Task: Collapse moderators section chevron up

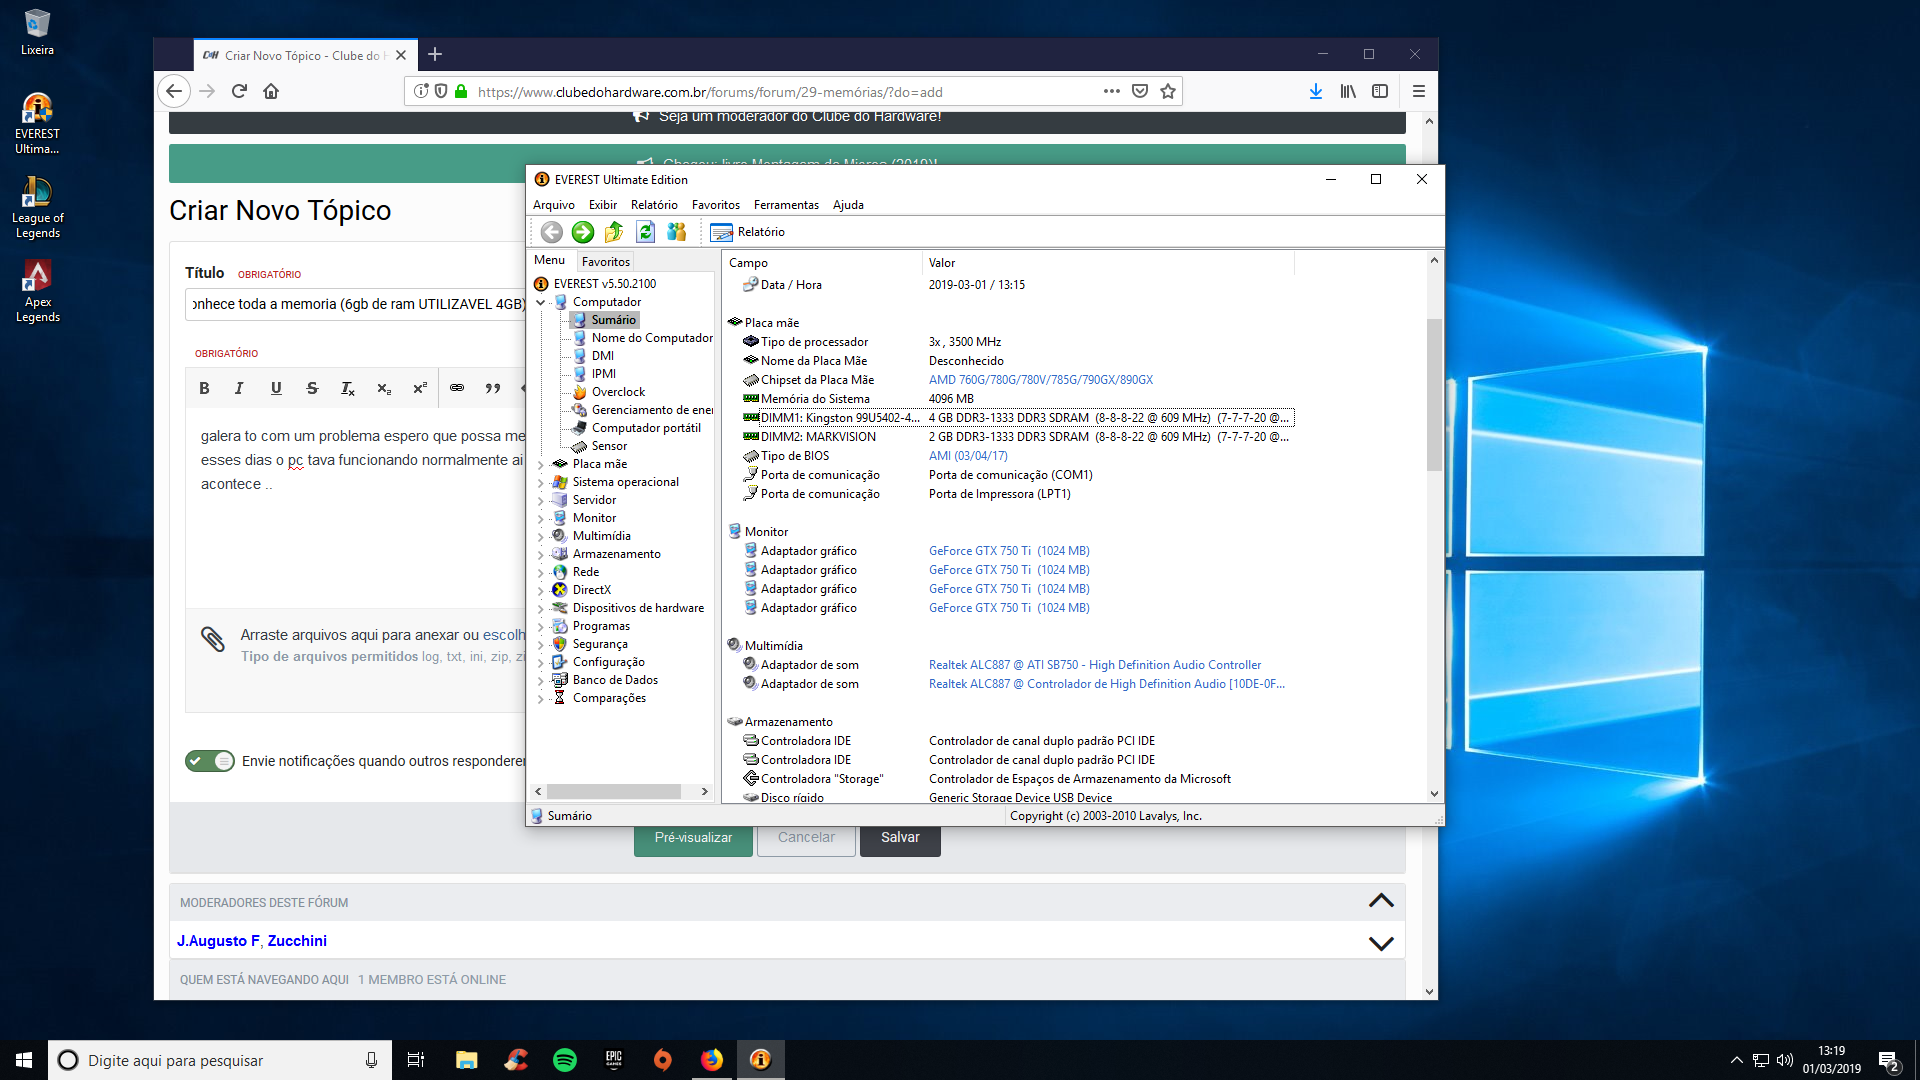Action: 1381,901
